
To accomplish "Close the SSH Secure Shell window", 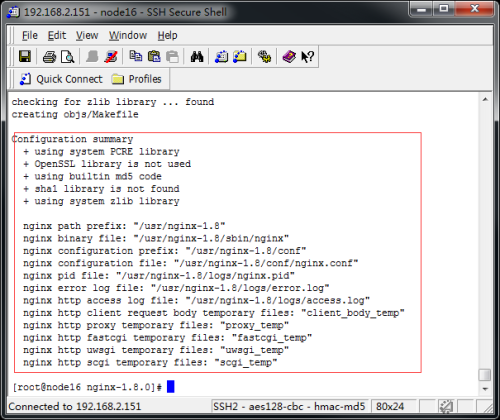I will (x=475, y=9).
